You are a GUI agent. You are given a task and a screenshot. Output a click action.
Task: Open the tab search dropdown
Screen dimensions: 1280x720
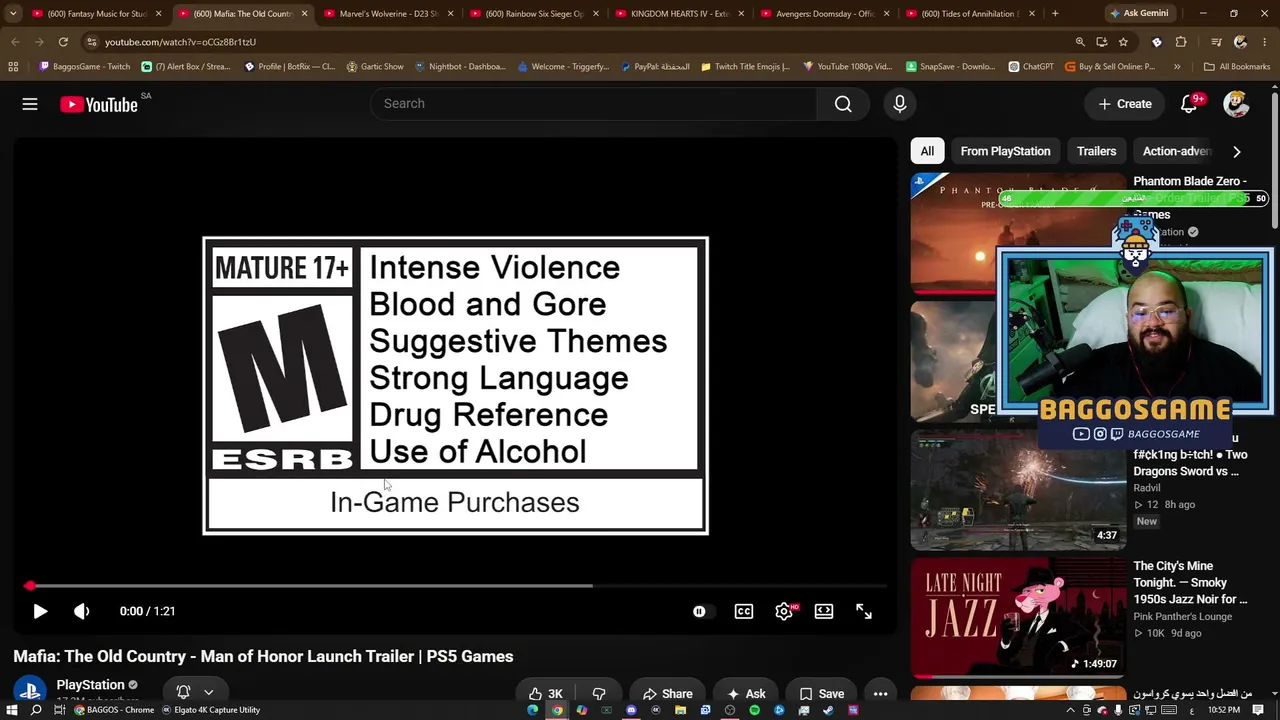(x=13, y=14)
